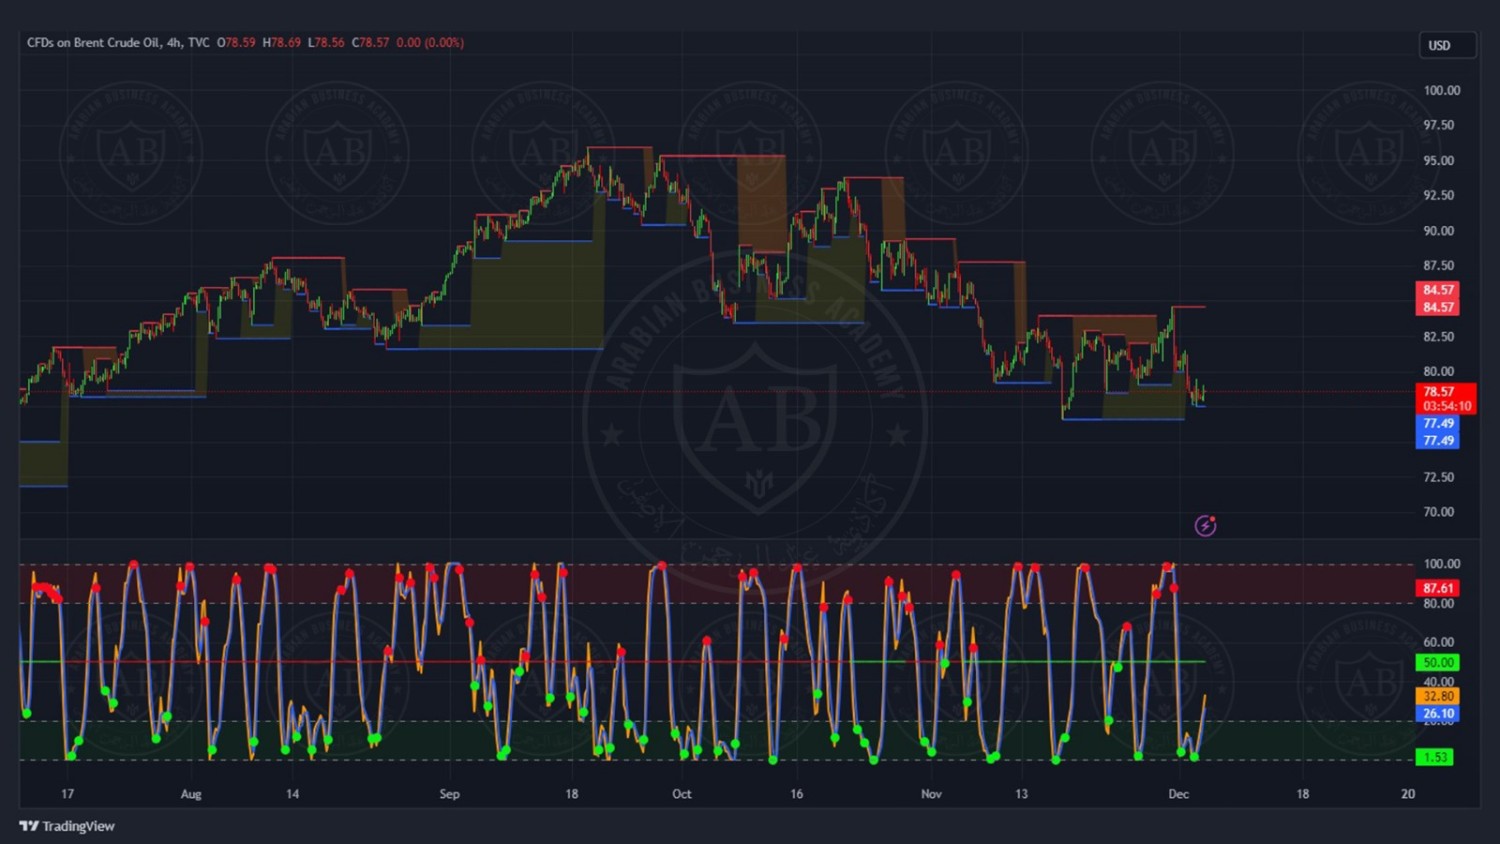Click the close value C78.57

(x=370, y=42)
